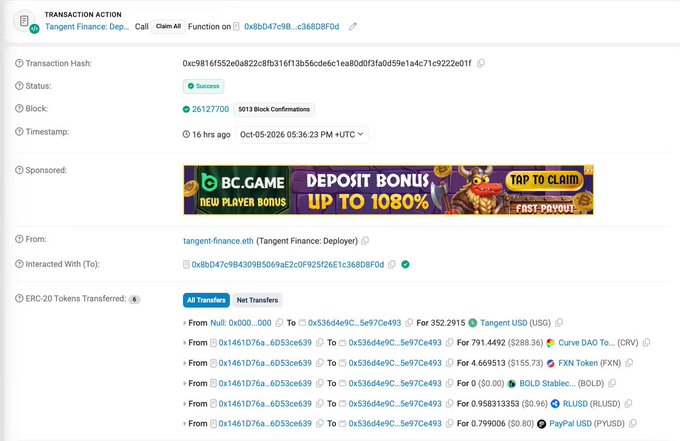Copy recipient address in Tangent USD row
This screenshot has height=441, width=680.
pyautogui.click(x=409, y=323)
